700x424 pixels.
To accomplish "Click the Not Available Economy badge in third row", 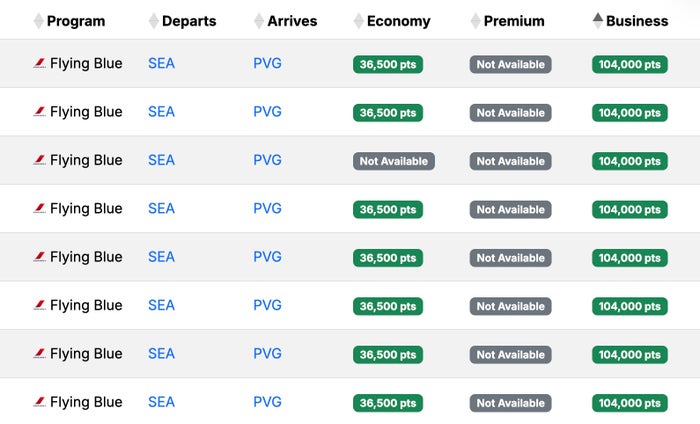I will 394,161.
